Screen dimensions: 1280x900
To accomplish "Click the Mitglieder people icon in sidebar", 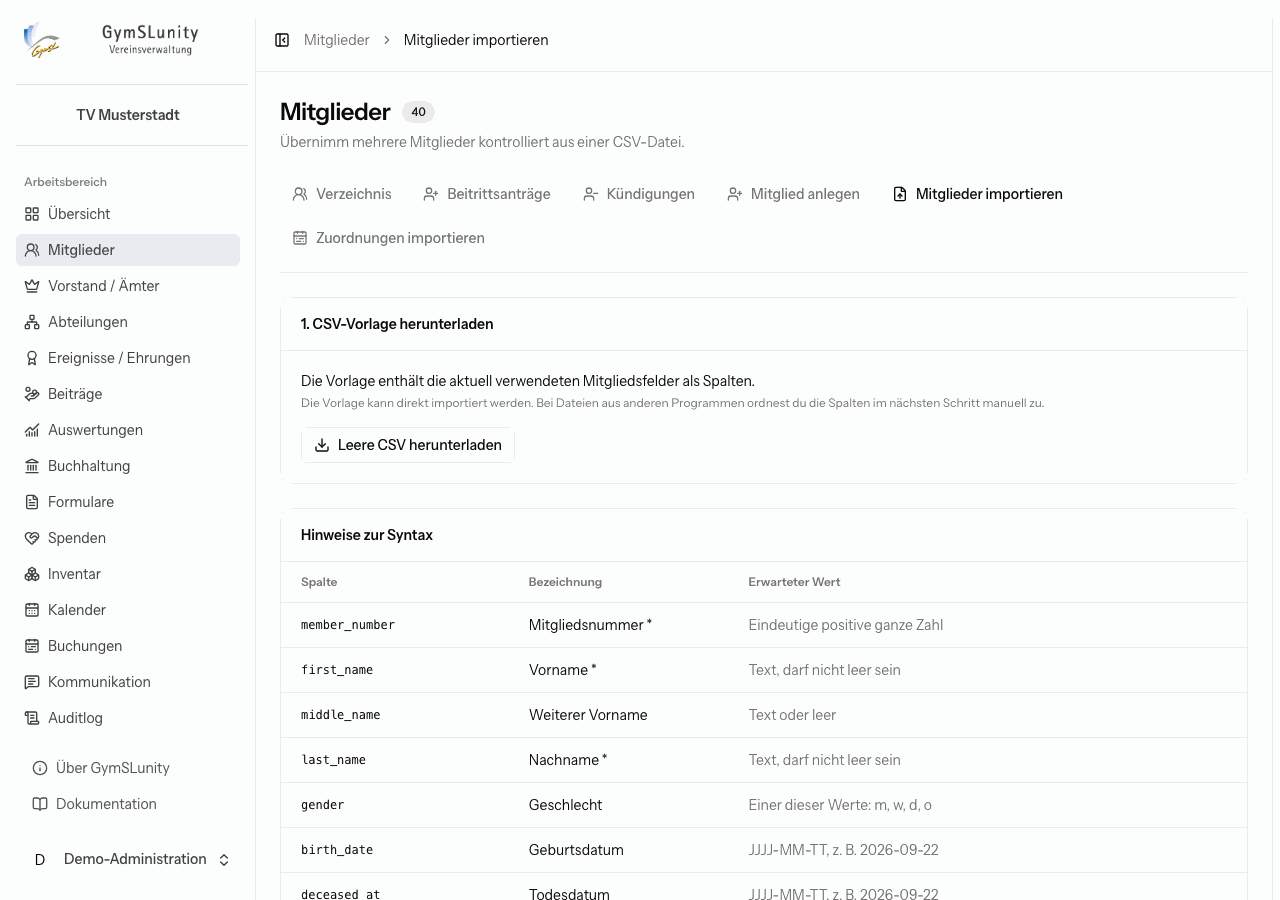I will click(32, 250).
